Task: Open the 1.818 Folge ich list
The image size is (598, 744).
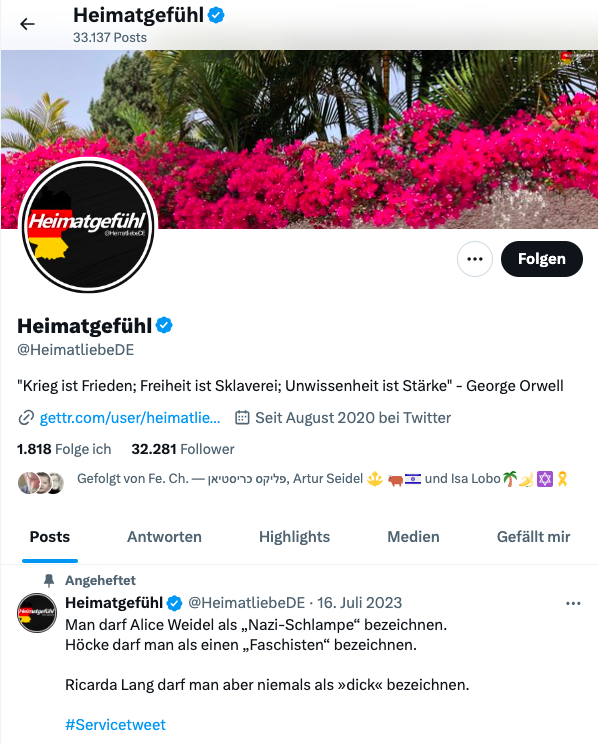Action: pos(64,449)
